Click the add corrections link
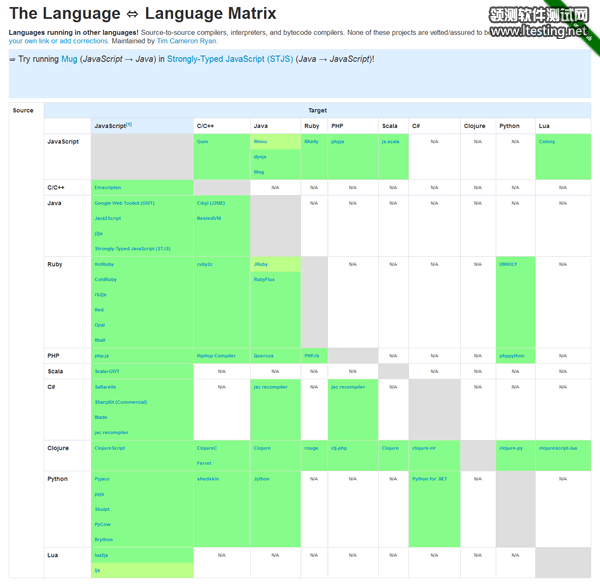This screenshot has height=587, width=600. pos(75,41)
